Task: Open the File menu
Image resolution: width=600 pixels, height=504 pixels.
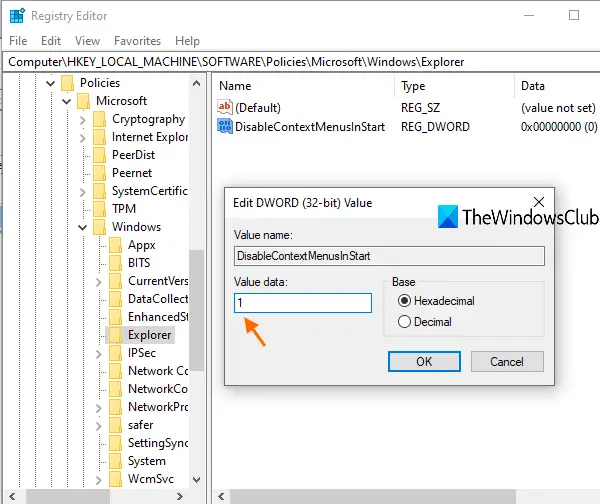Action: [x=18, y=41]
